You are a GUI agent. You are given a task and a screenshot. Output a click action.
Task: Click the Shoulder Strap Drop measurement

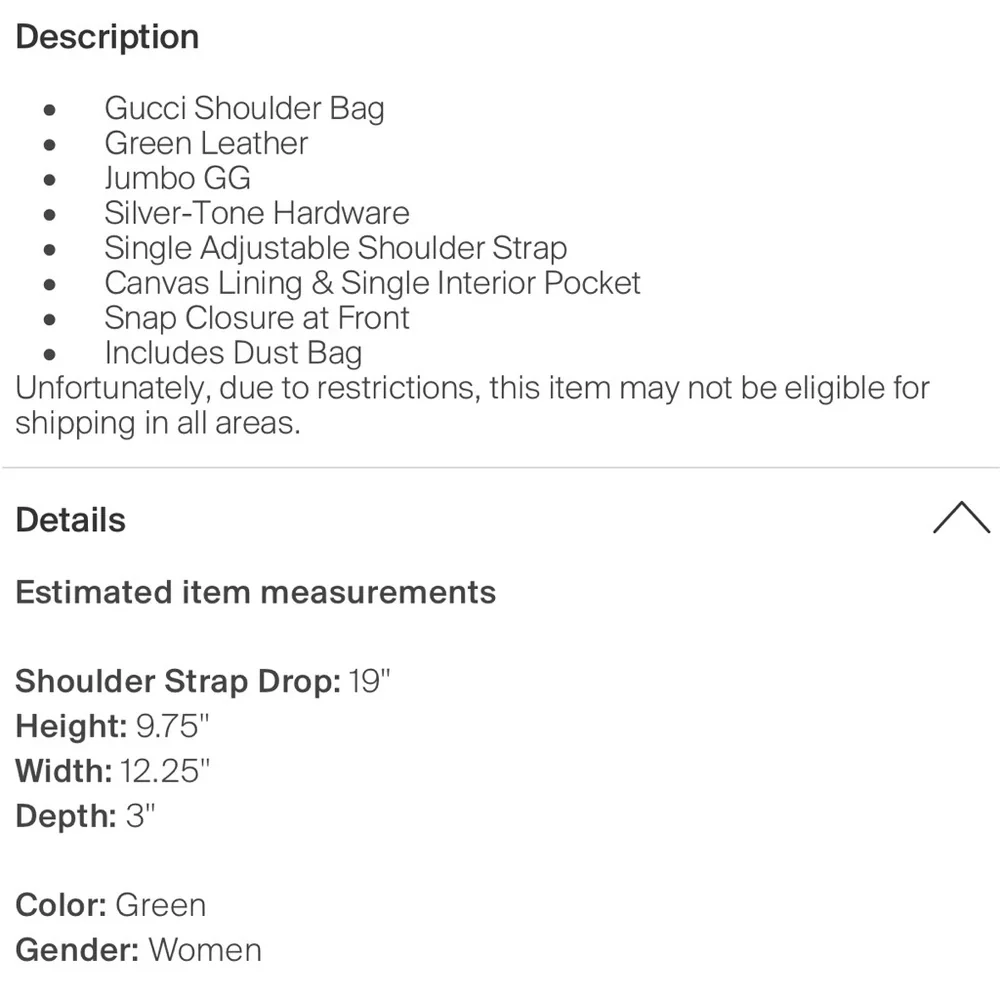[203, 681]
